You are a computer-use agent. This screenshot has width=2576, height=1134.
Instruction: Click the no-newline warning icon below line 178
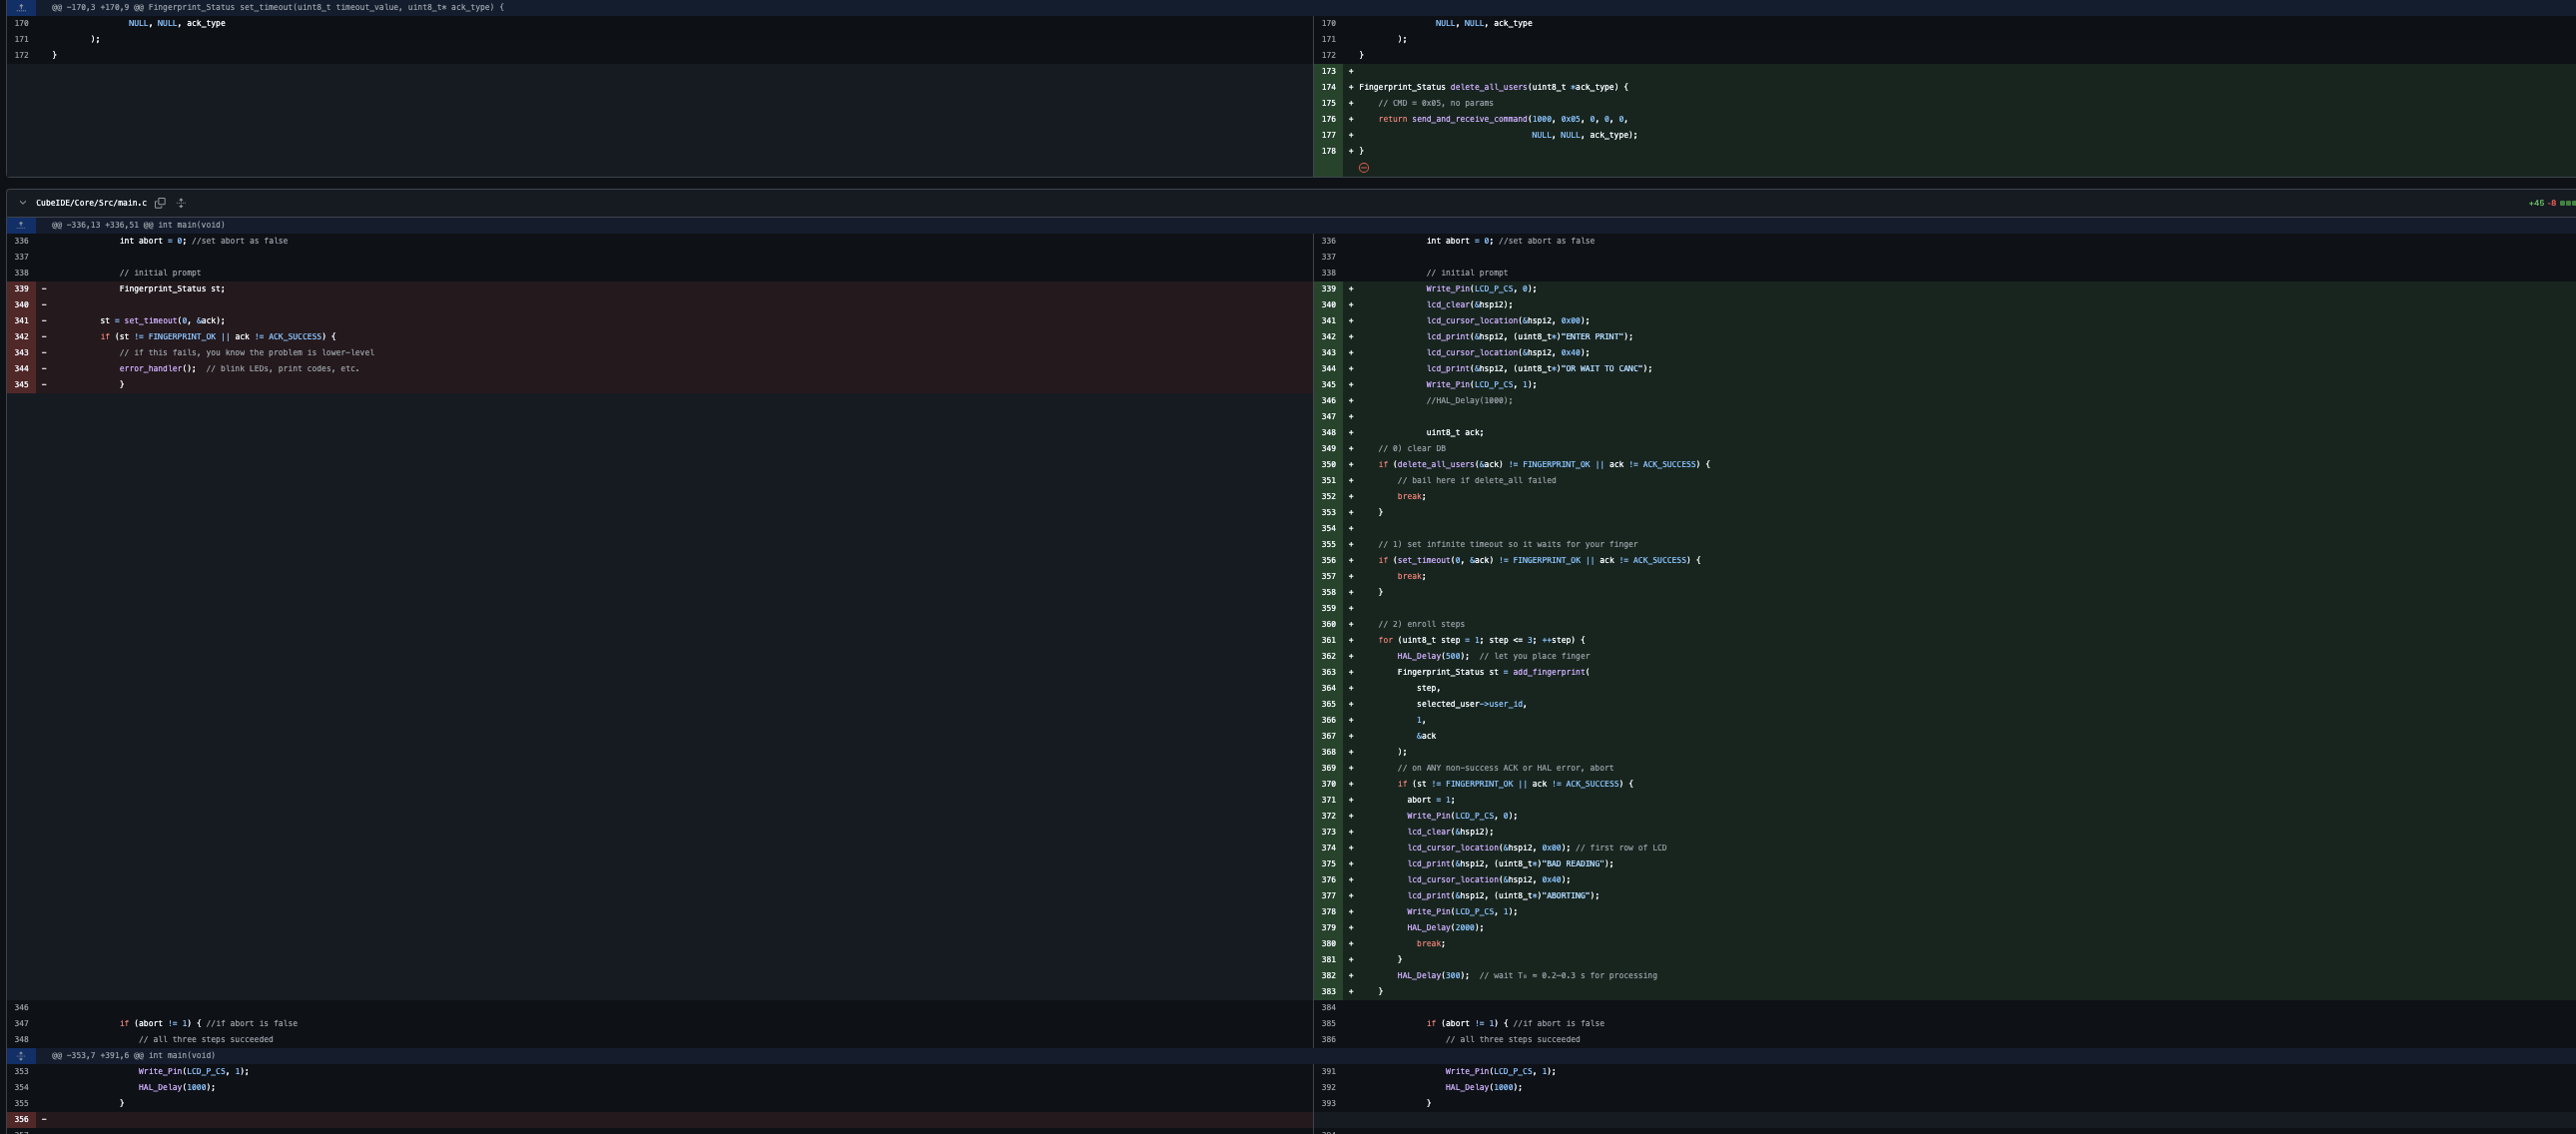[1364, 168]
